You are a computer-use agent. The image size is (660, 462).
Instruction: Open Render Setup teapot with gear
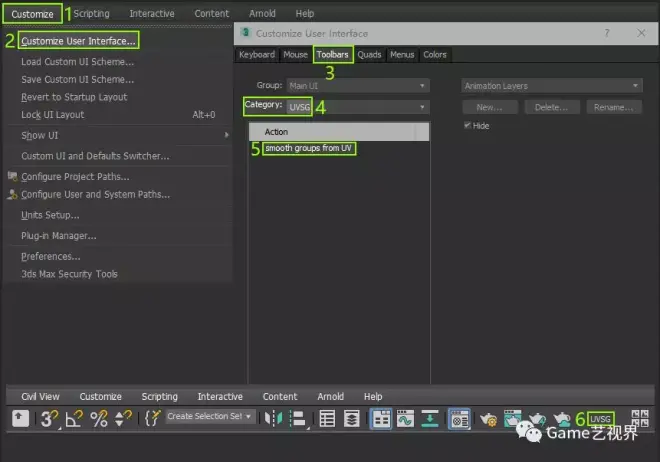click(489, 419)
